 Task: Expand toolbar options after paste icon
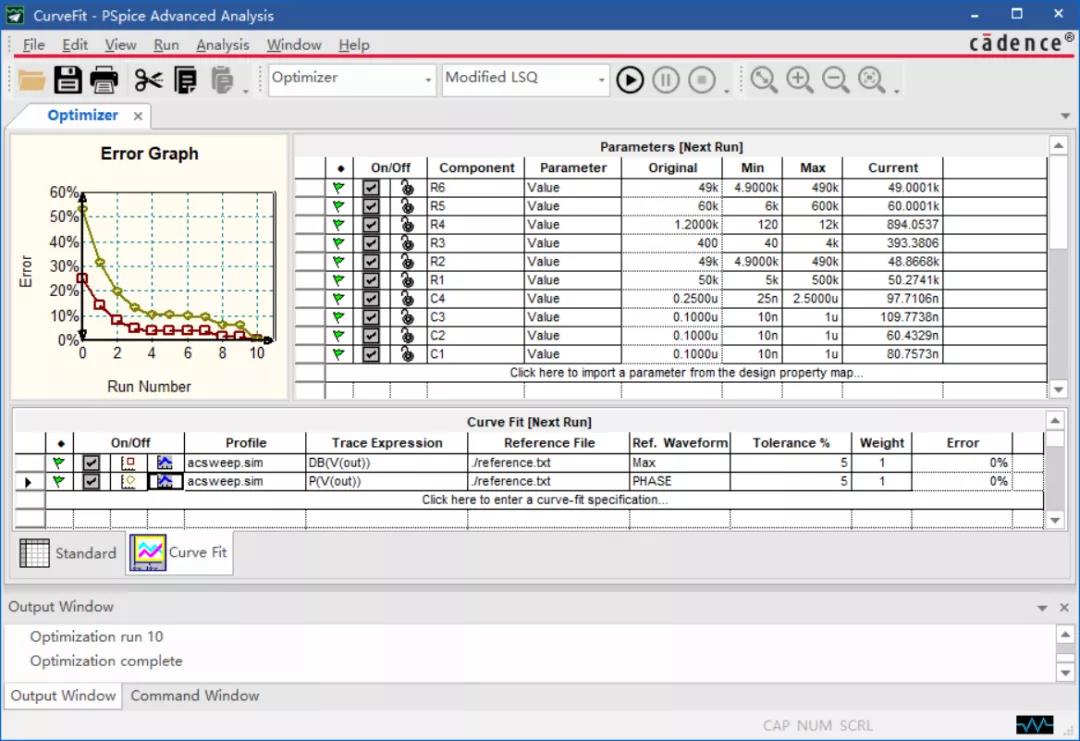pyautogui.click(x=246, y=92)
